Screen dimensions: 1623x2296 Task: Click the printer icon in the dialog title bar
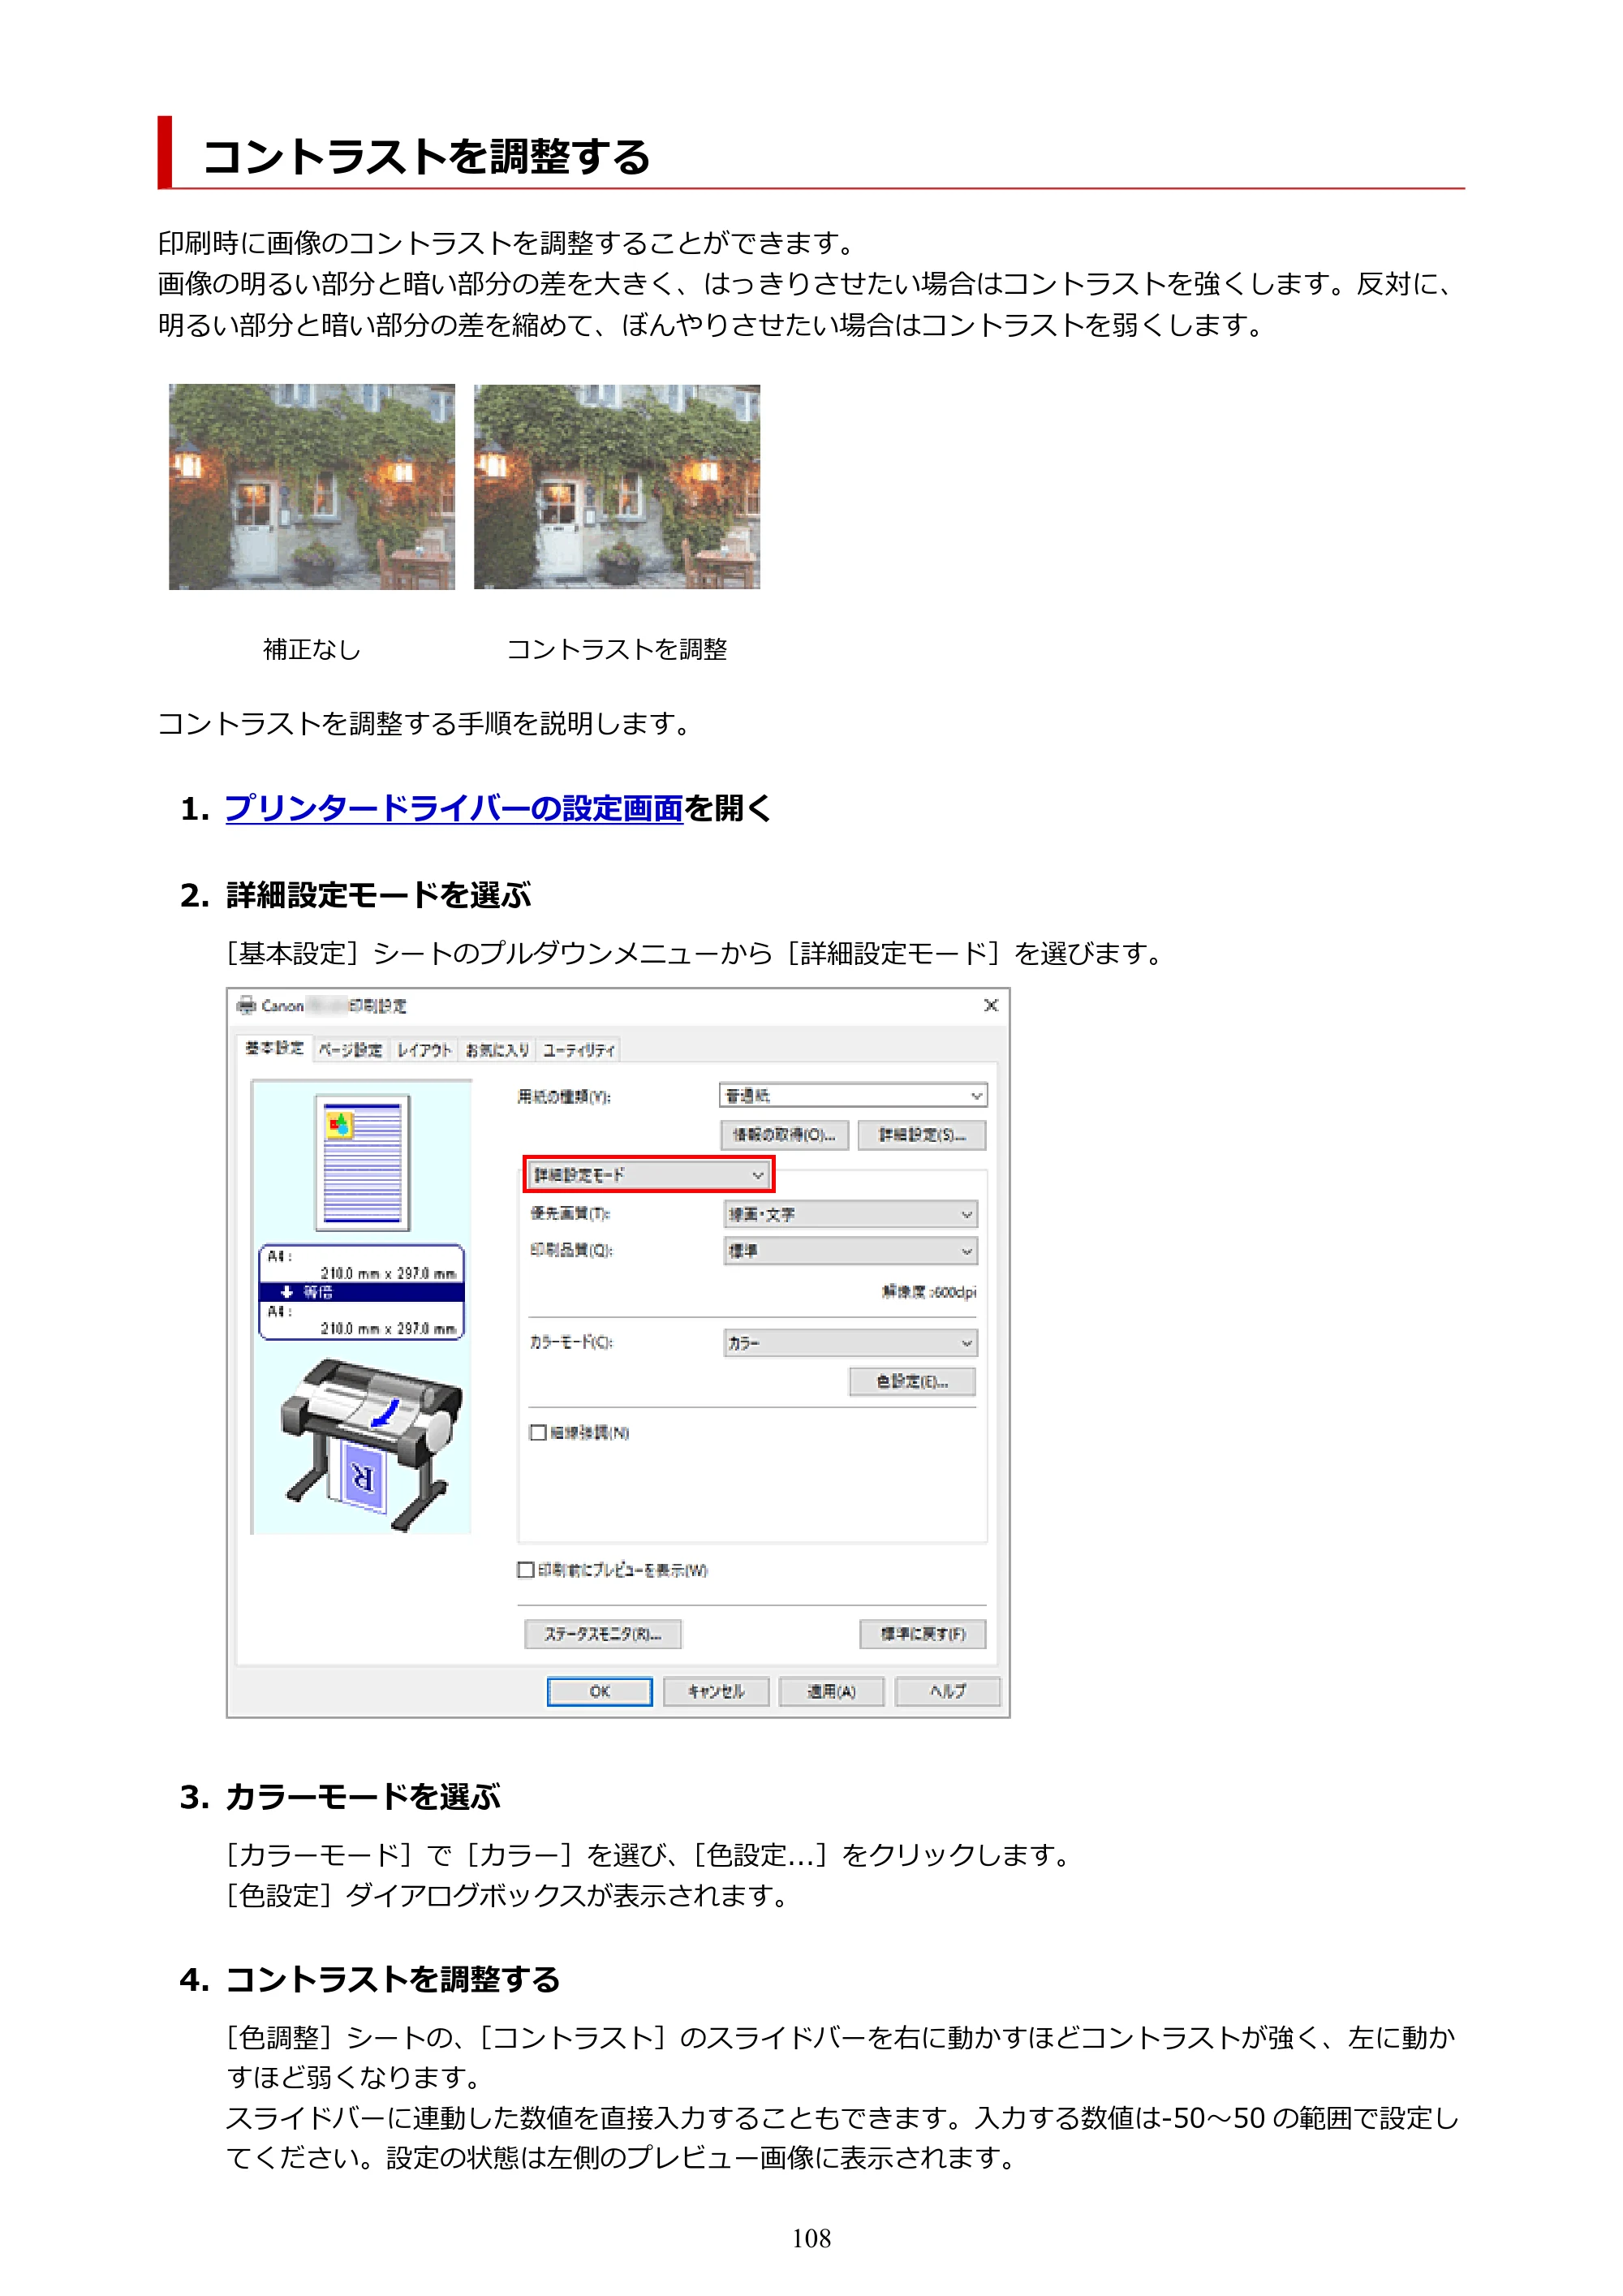(x=247, y=1005)
